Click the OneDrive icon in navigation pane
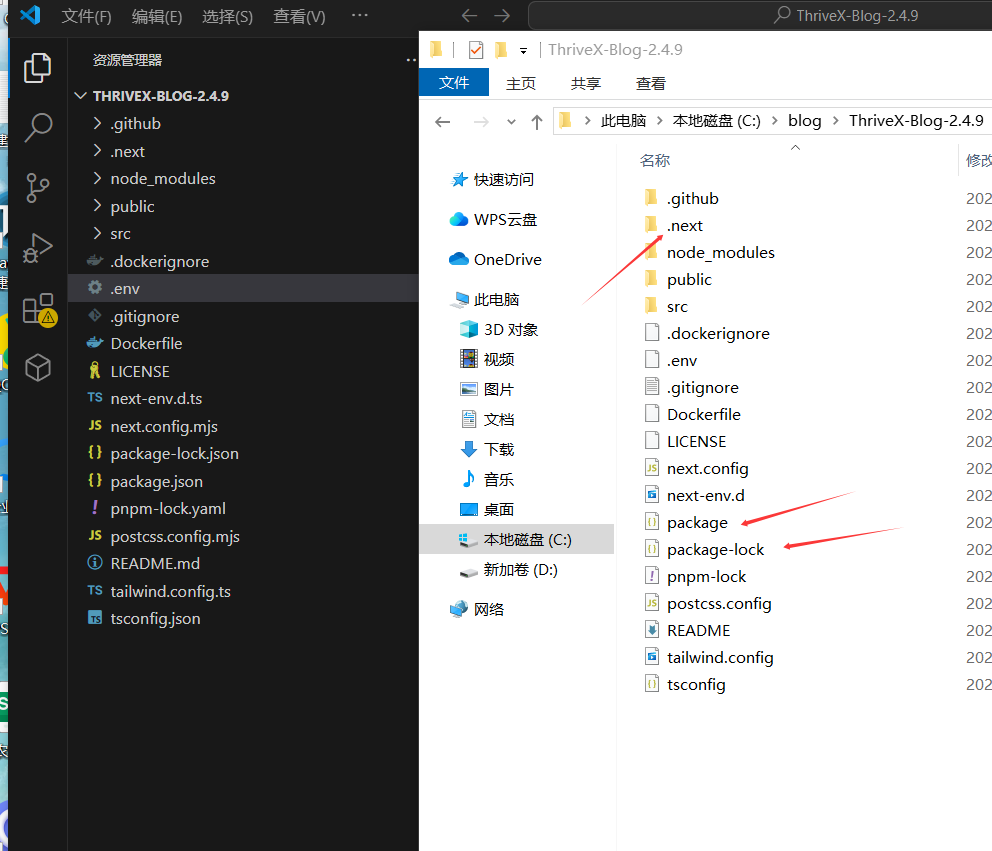The width and height of the screenshot is (992, 851). point(461,259)
